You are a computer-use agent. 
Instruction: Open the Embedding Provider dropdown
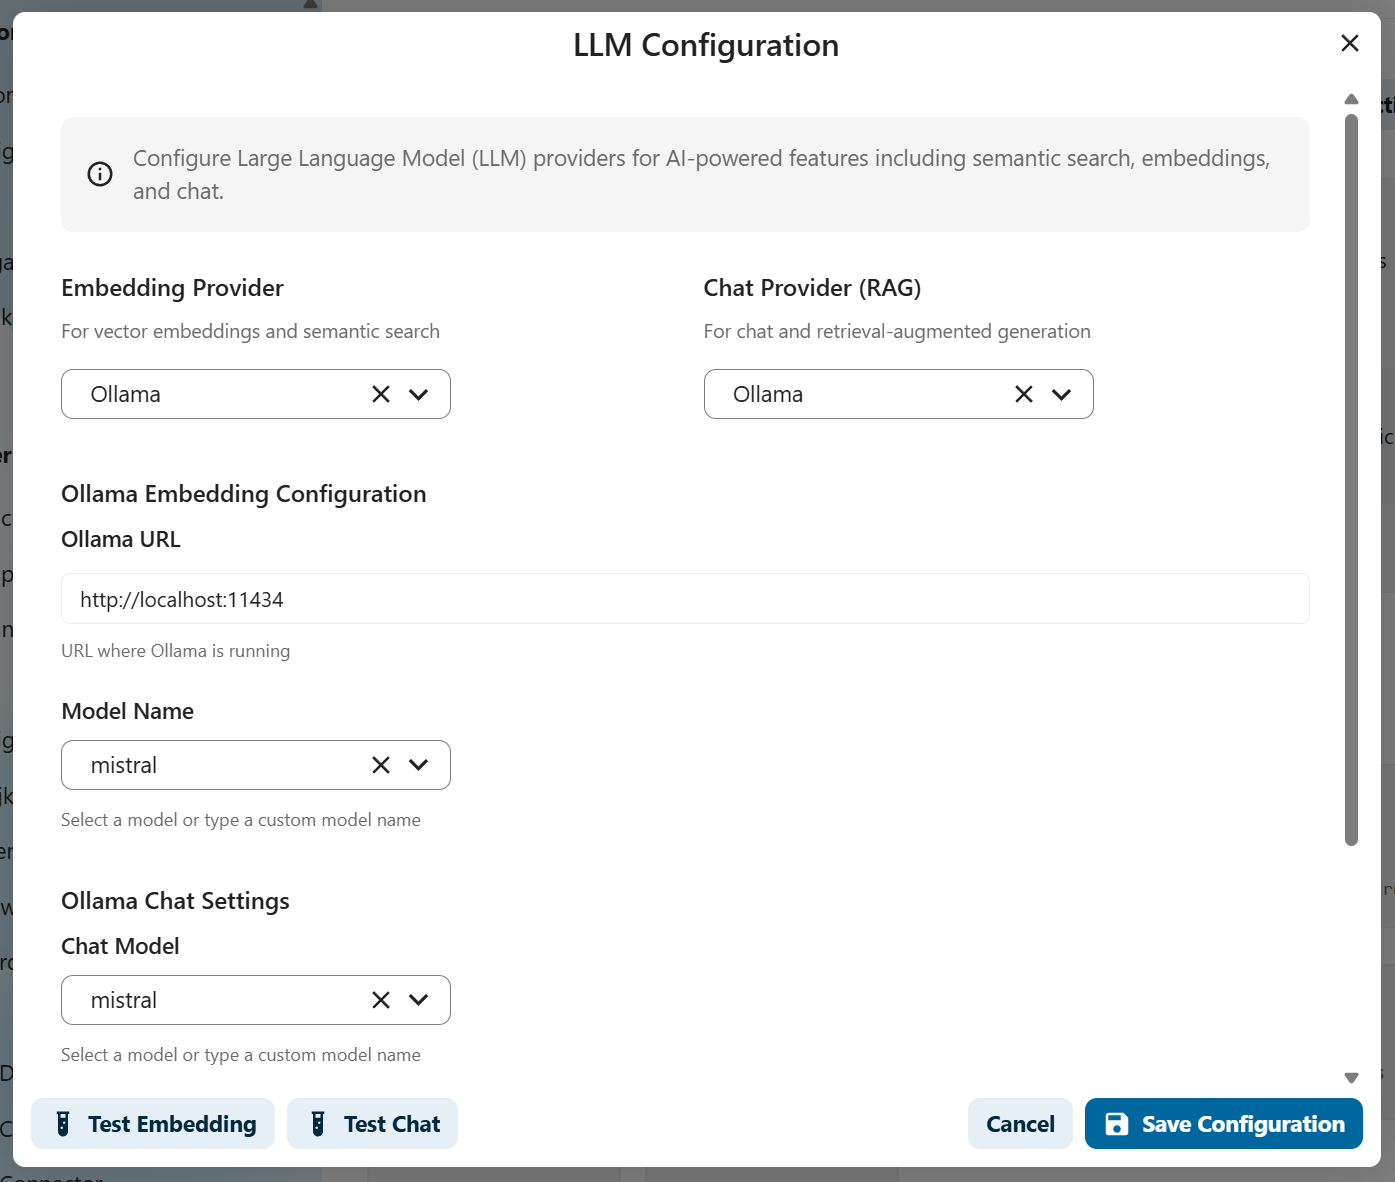click(x=419, y=394)
